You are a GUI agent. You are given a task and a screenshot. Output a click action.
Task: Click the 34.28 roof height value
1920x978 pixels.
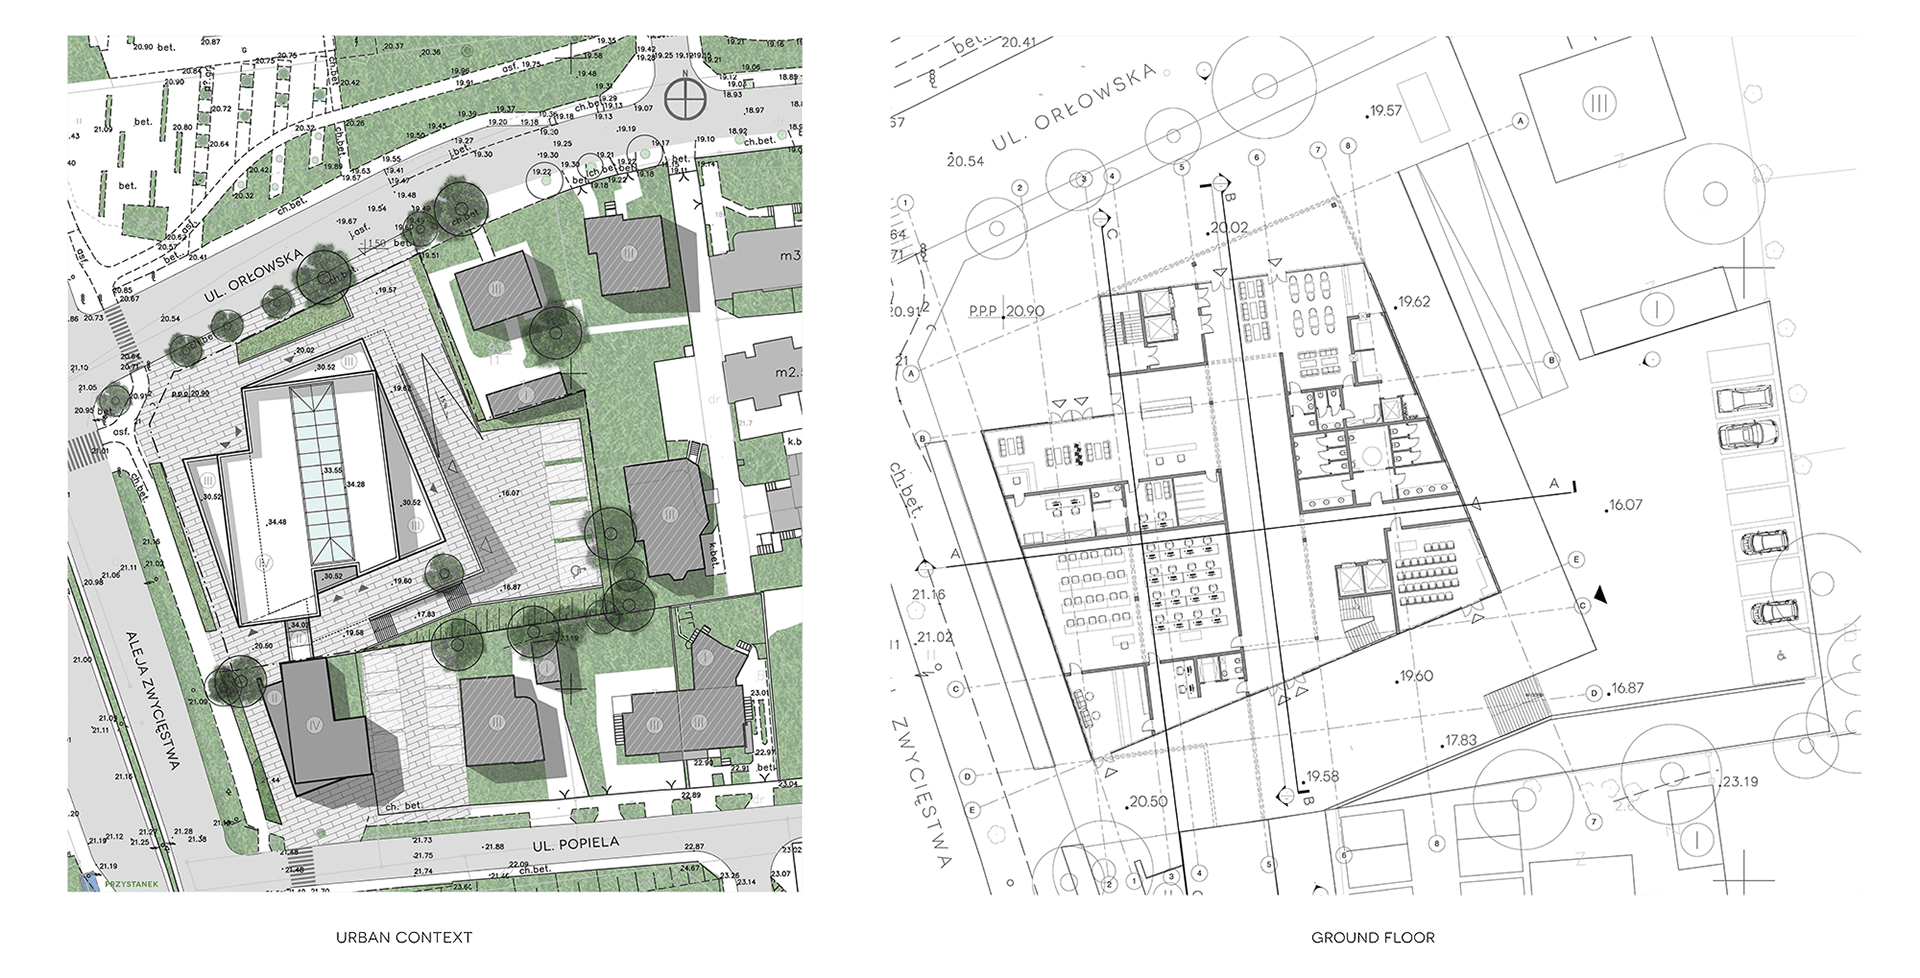pos(356,484)
